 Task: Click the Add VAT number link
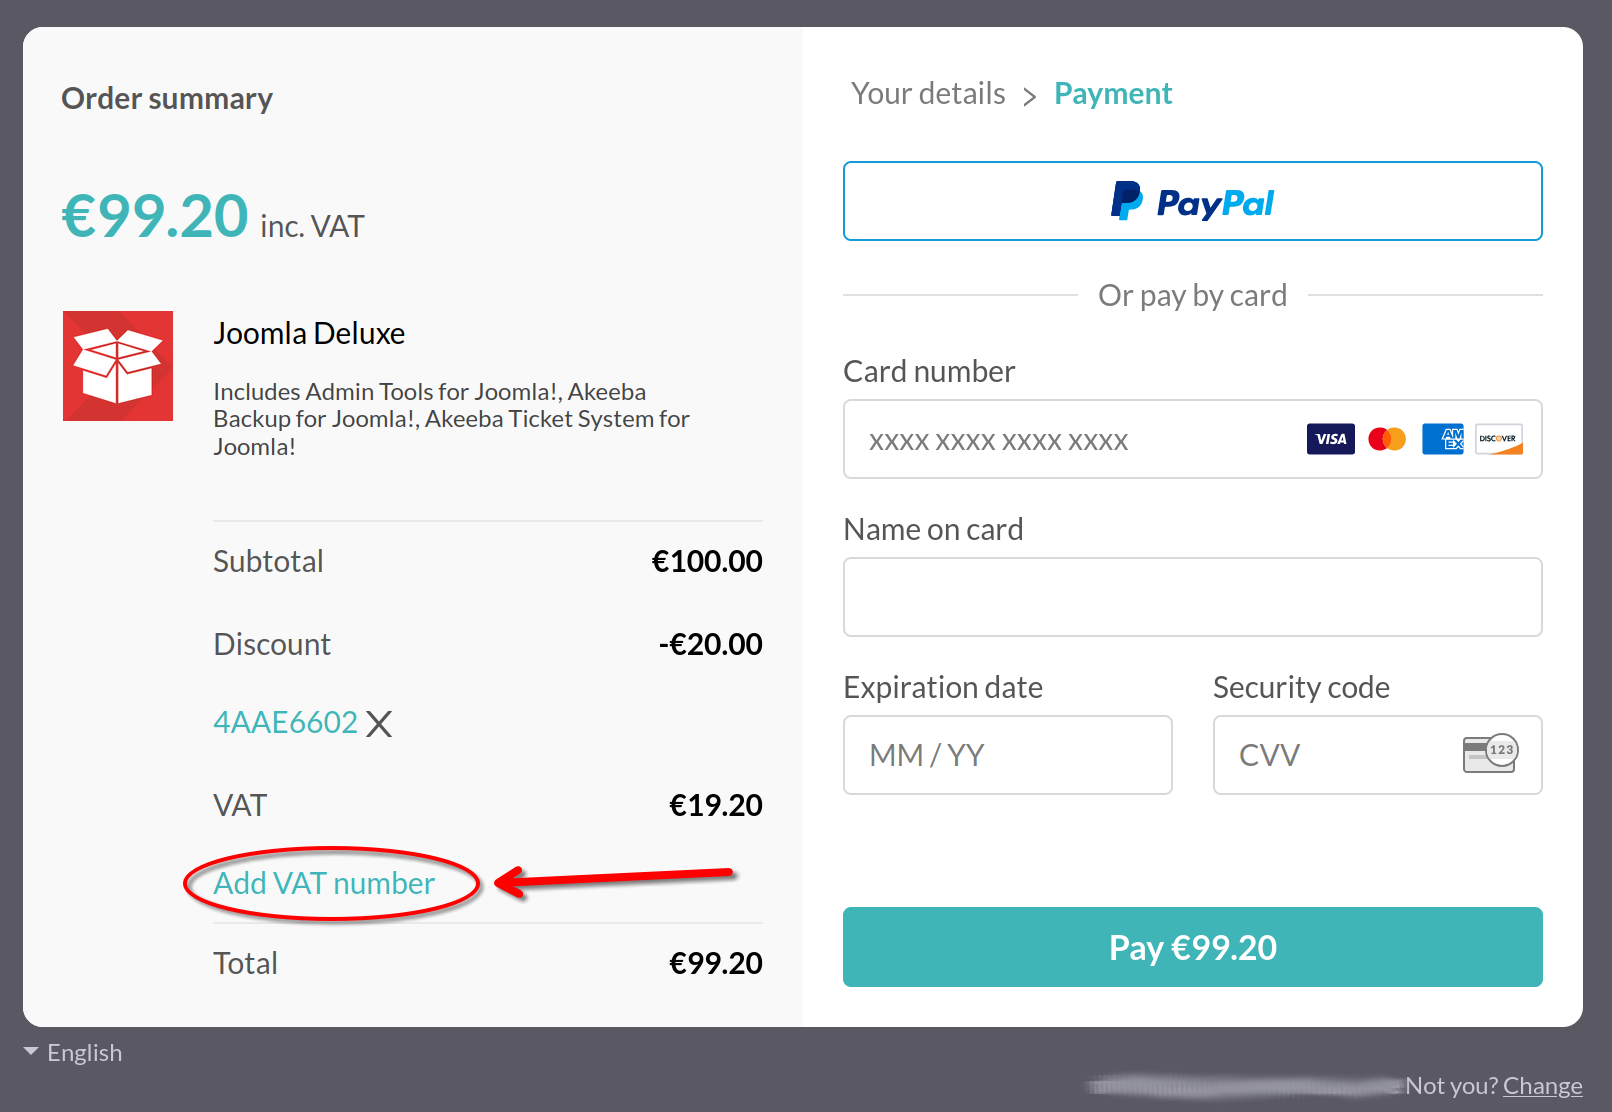(x=324, y=883)
